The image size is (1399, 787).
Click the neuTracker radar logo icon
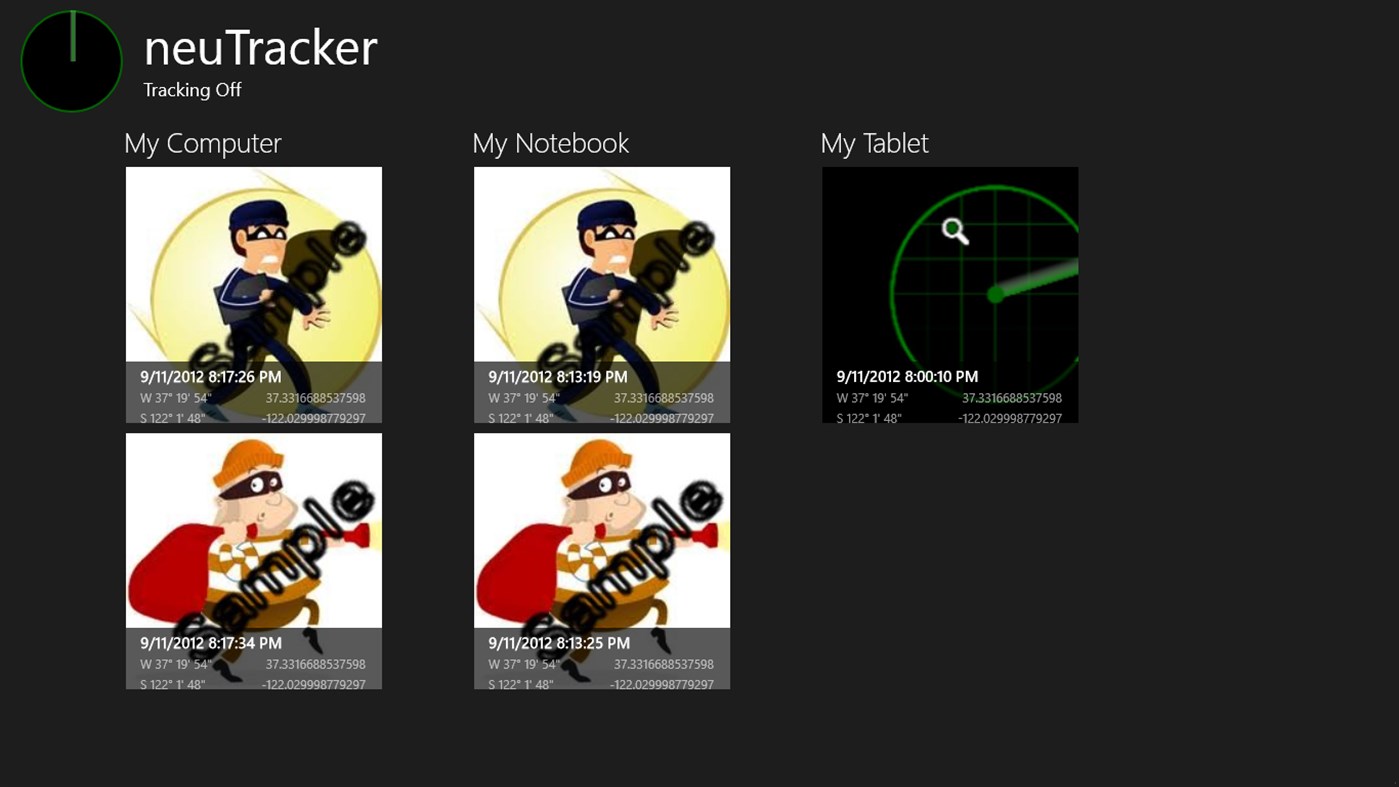click(x=71, y=60)
